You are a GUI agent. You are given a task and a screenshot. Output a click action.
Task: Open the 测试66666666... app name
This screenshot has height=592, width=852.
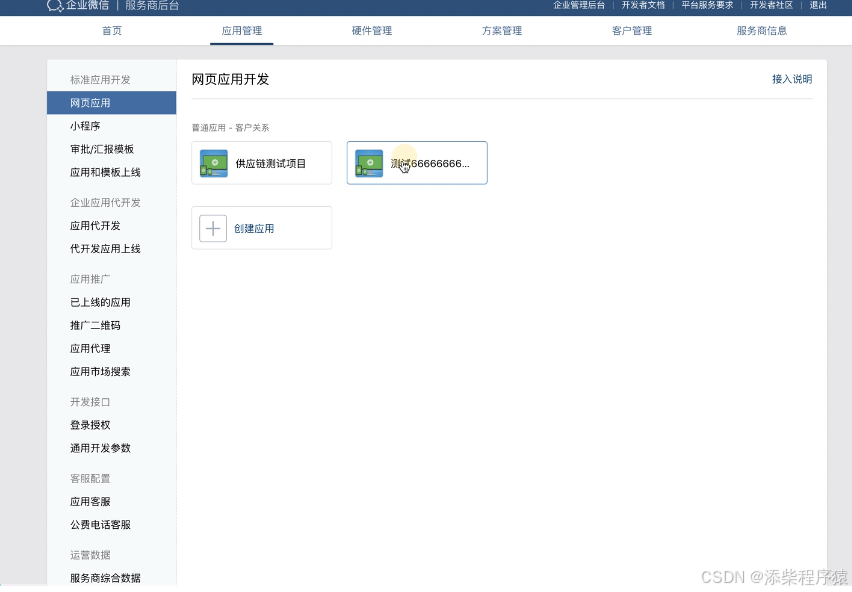point(430,163)
